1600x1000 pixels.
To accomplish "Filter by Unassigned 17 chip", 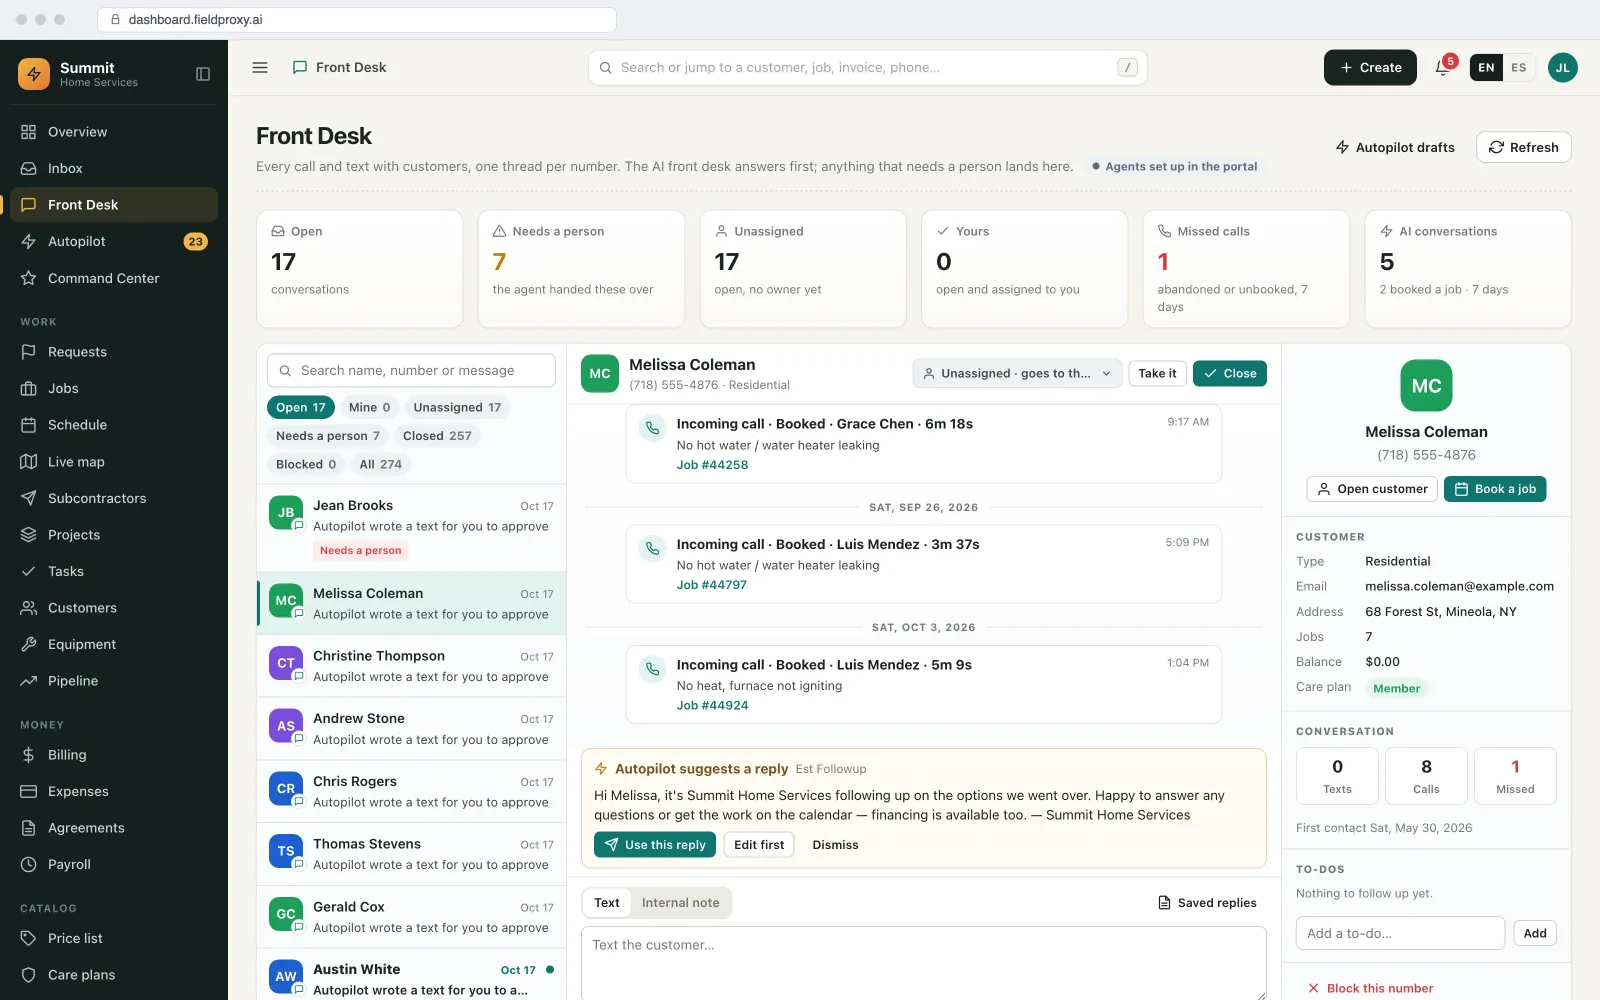I will coord(457,408).
